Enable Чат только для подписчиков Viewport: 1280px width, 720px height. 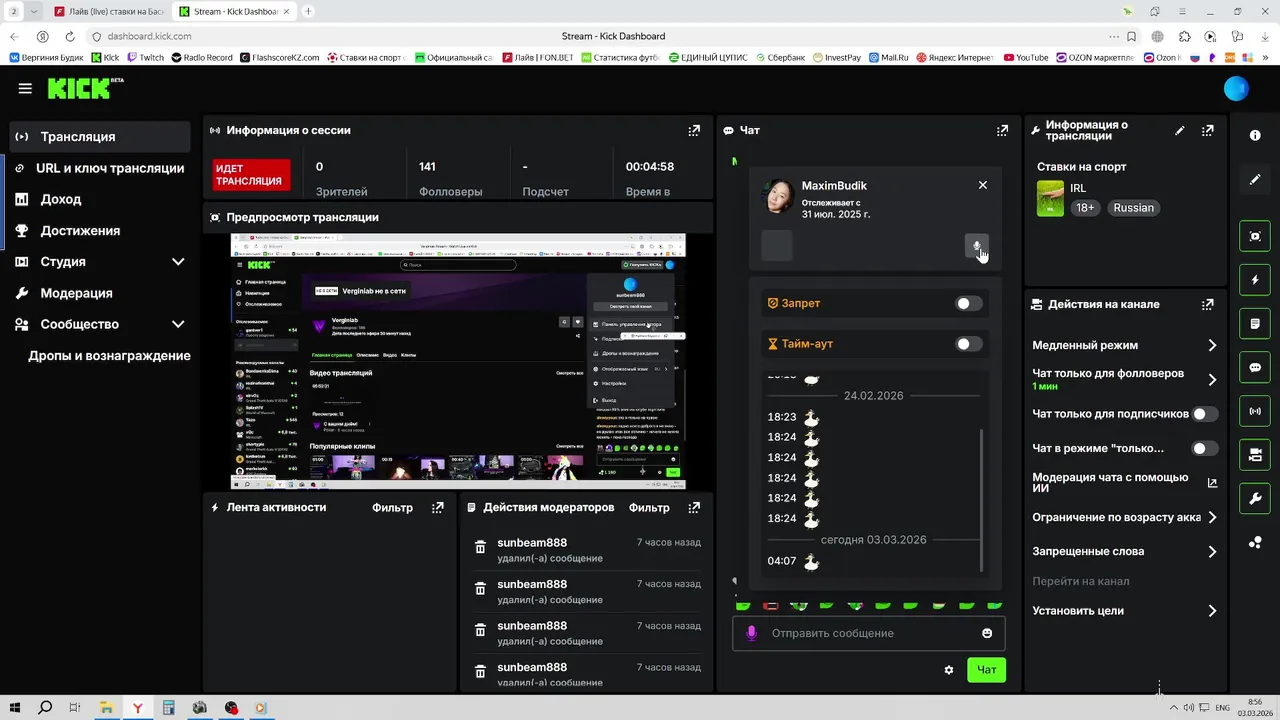[x=1205, y=414]
